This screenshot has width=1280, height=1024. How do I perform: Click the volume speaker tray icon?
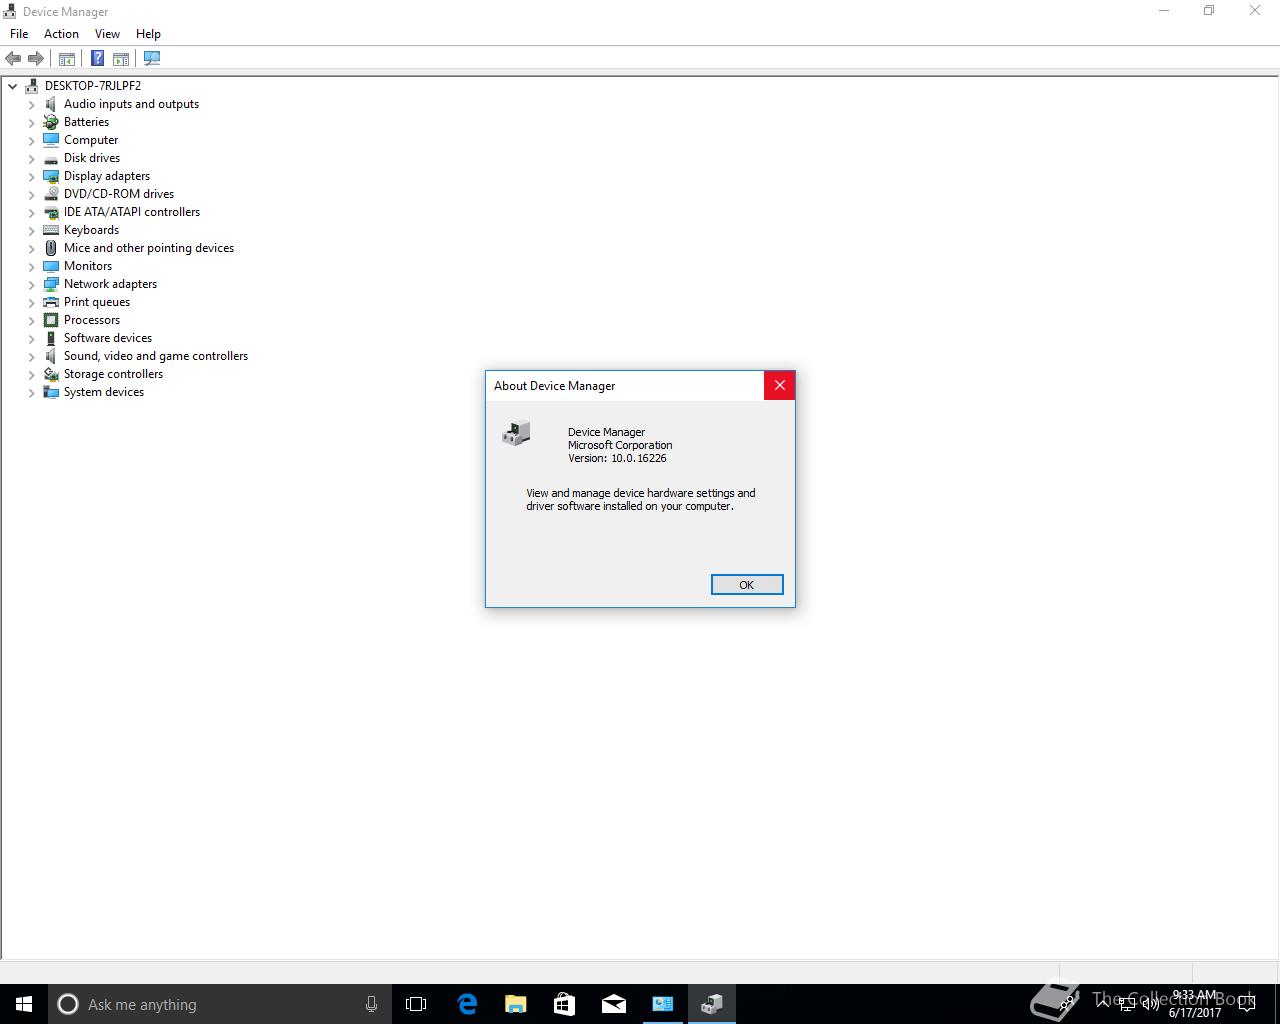coord(1151,1004)
